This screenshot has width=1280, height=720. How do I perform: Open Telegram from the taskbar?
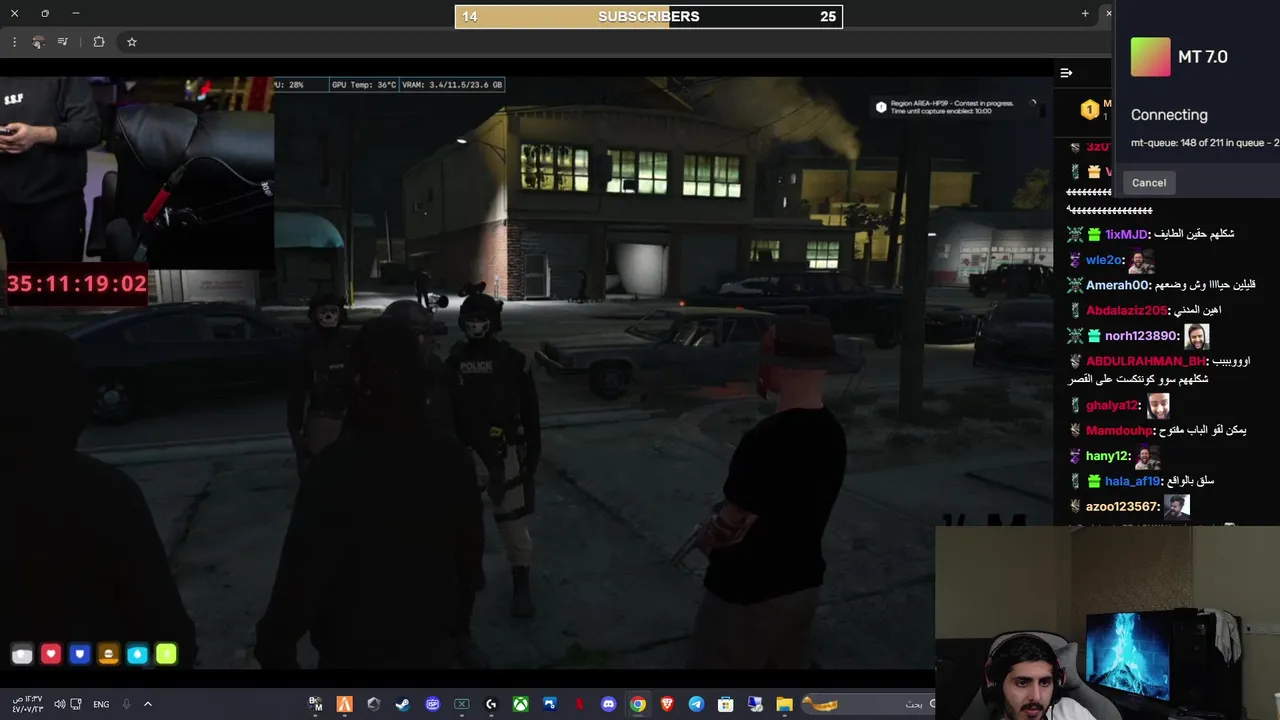(696, 704)
